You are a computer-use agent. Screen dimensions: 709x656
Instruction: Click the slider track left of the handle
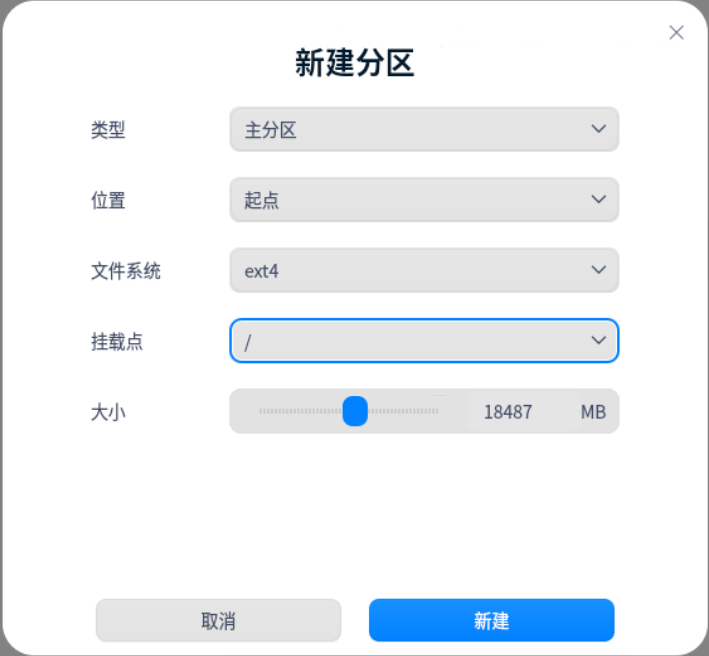coord(298,411)
